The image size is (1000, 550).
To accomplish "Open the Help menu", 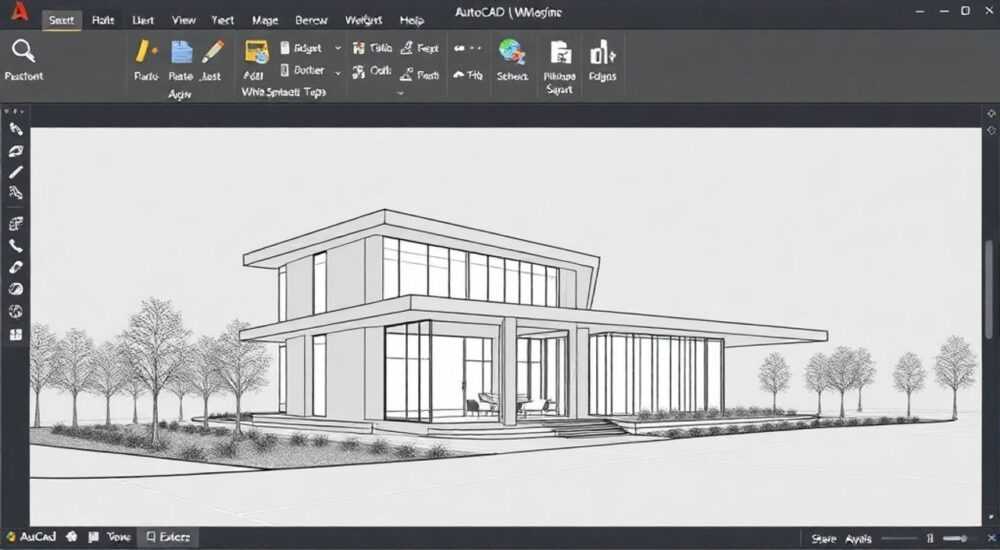I will pyautogui.click(x=411, y=20).
